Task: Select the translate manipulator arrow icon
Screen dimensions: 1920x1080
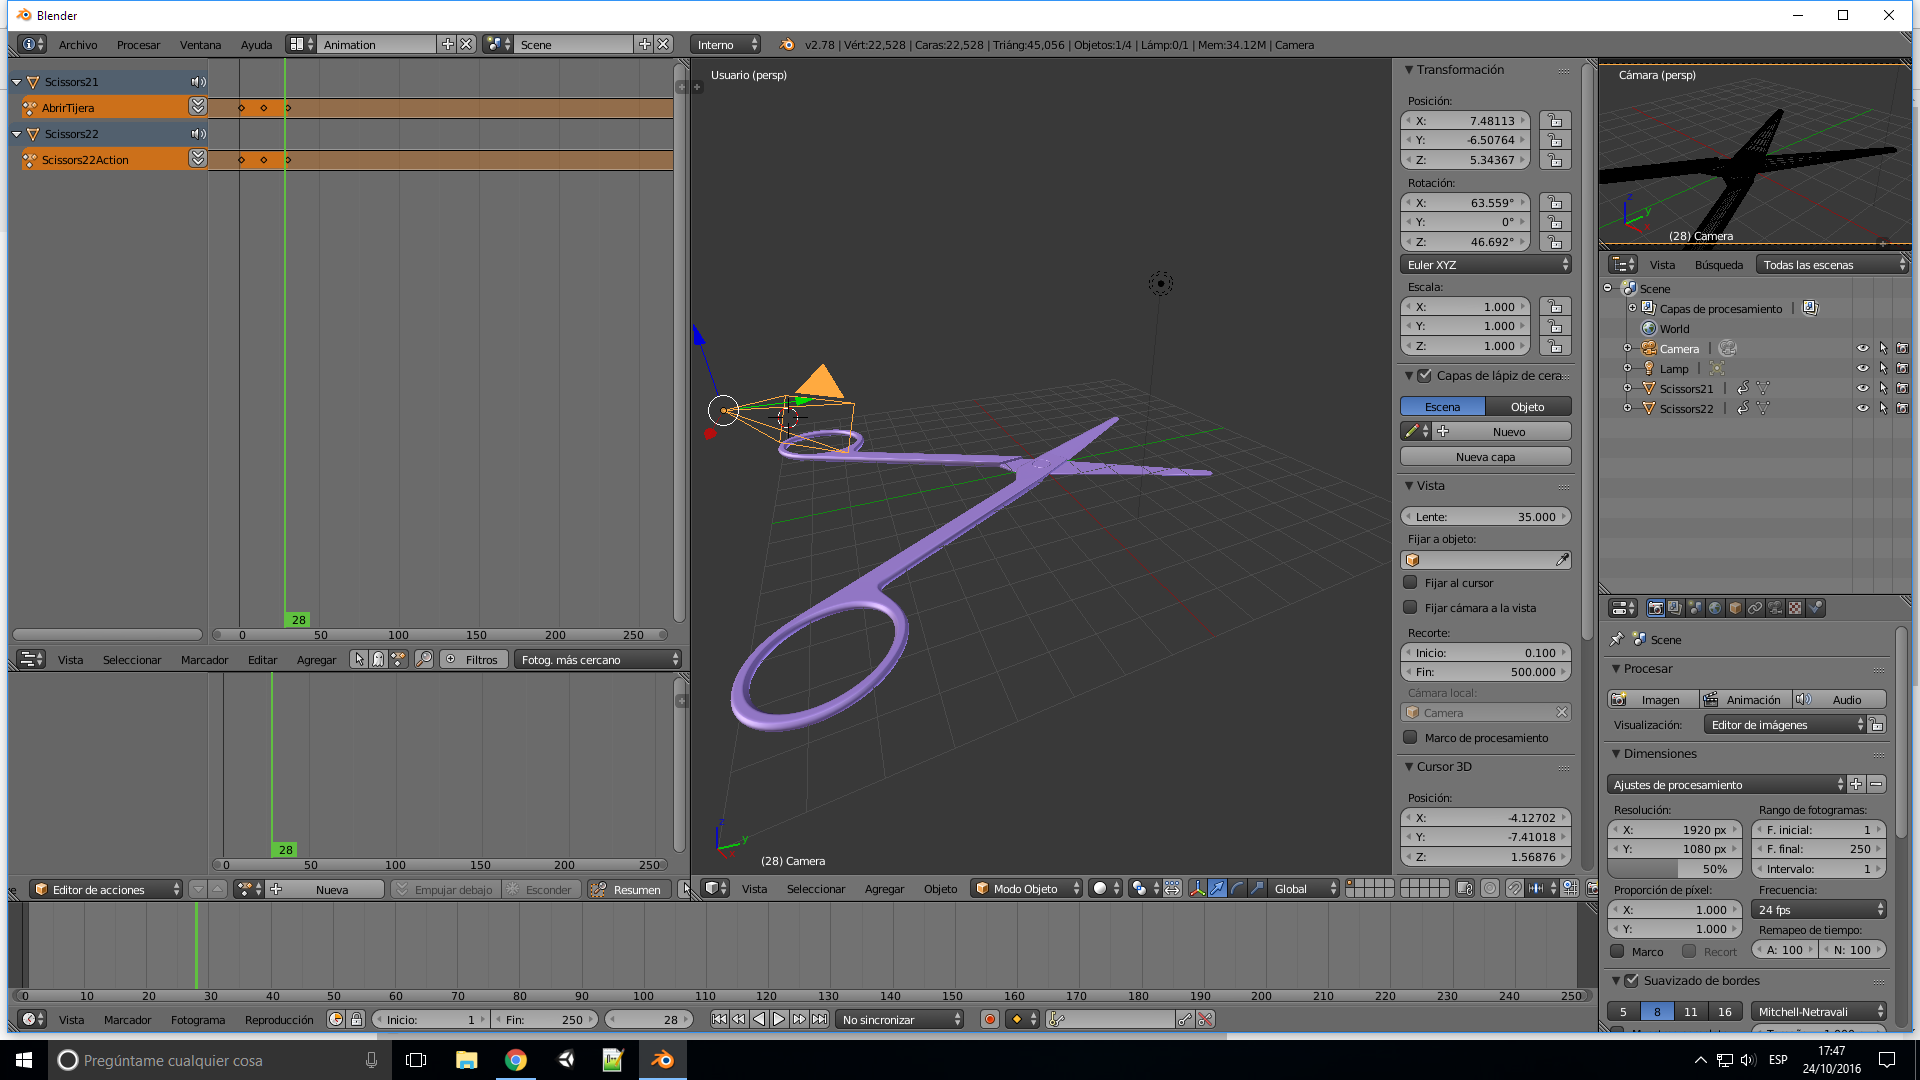Action: (1217, 889)
